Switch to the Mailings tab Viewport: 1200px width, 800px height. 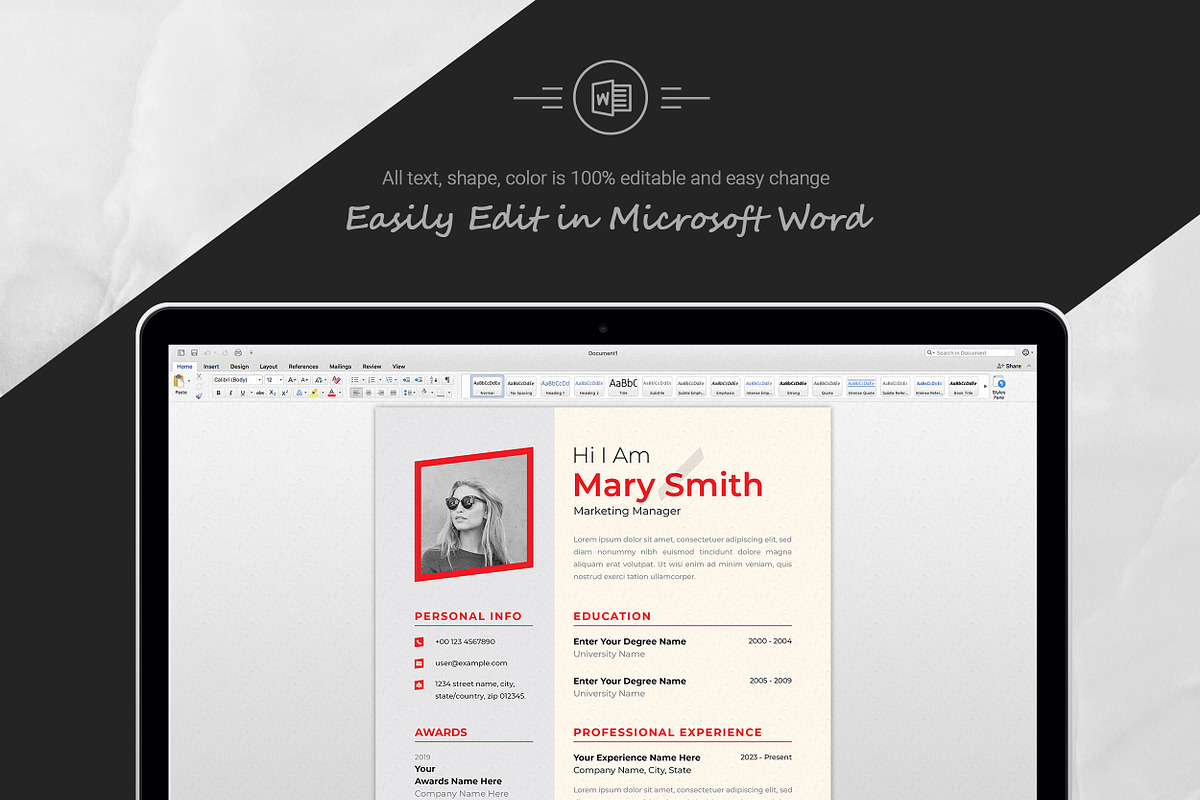click(340, 366)
